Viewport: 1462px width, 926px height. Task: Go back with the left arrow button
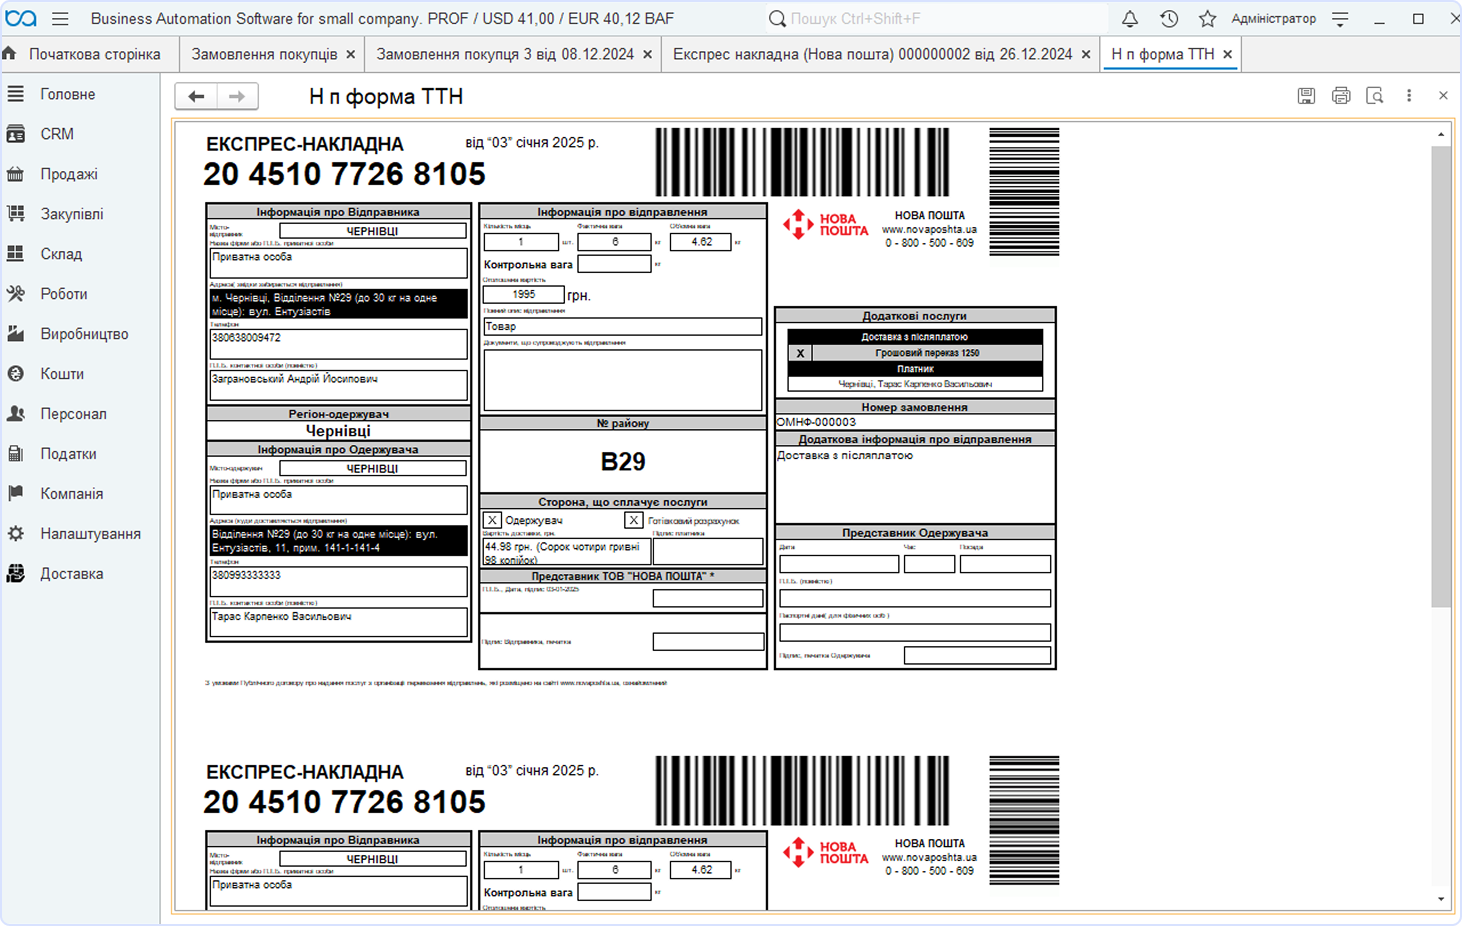(x=196, y=96)
